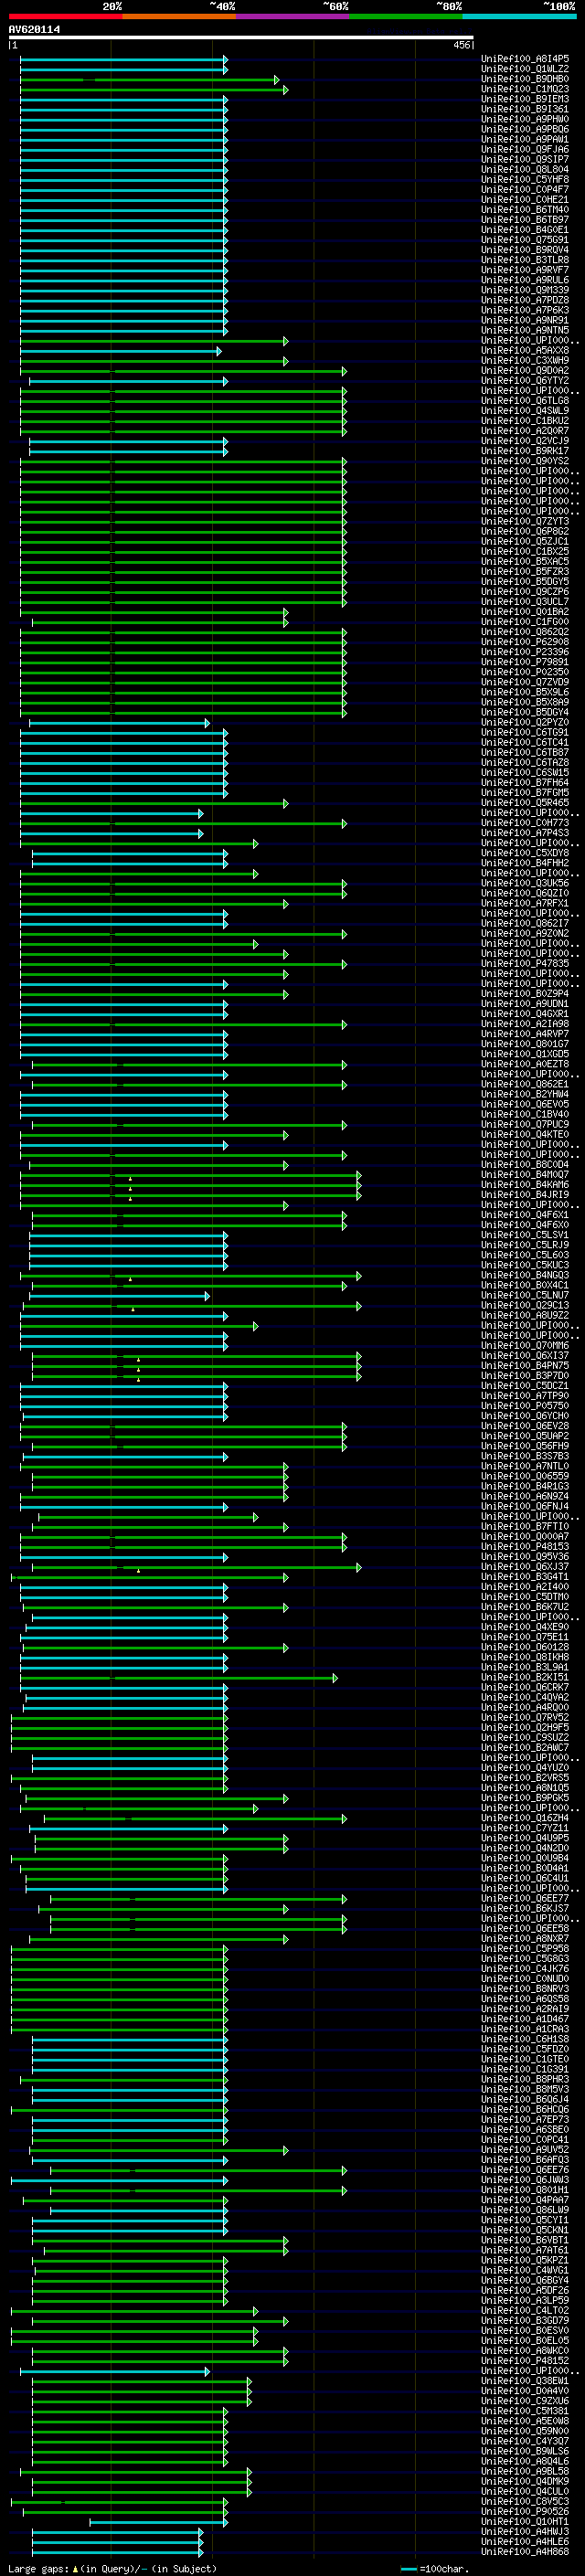Click the UniRef100_Q4F6X1 label
The height and width of the screenshot is (2576, 585).
(525, 1215)
